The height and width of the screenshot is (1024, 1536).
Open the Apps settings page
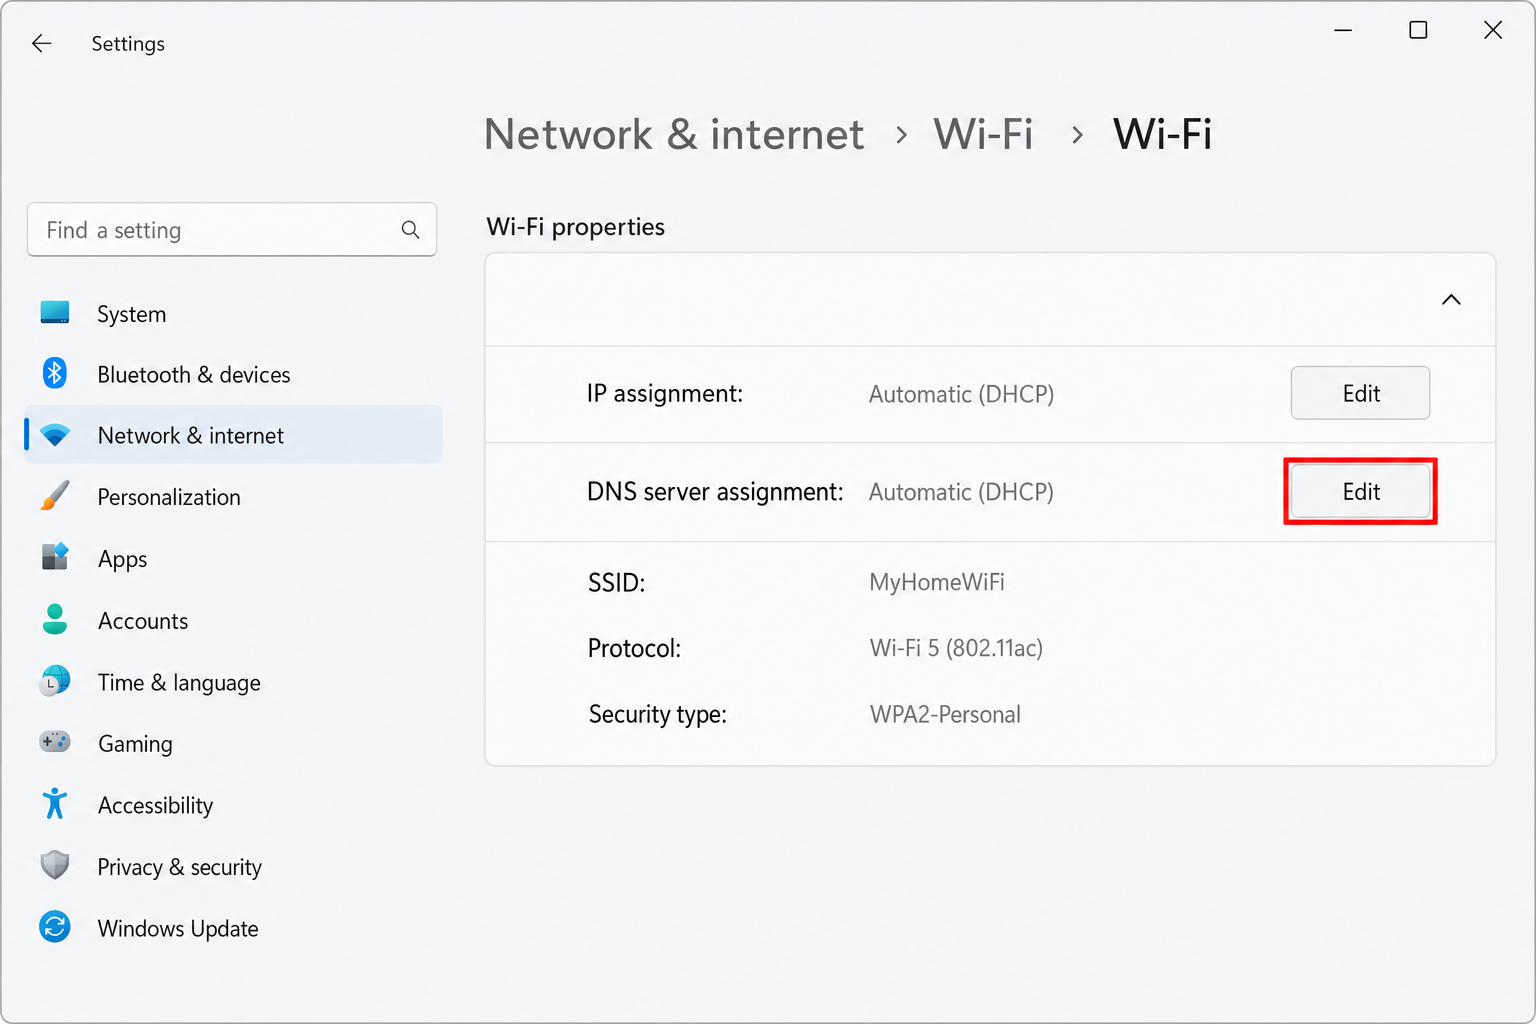(x=234, y=559)
